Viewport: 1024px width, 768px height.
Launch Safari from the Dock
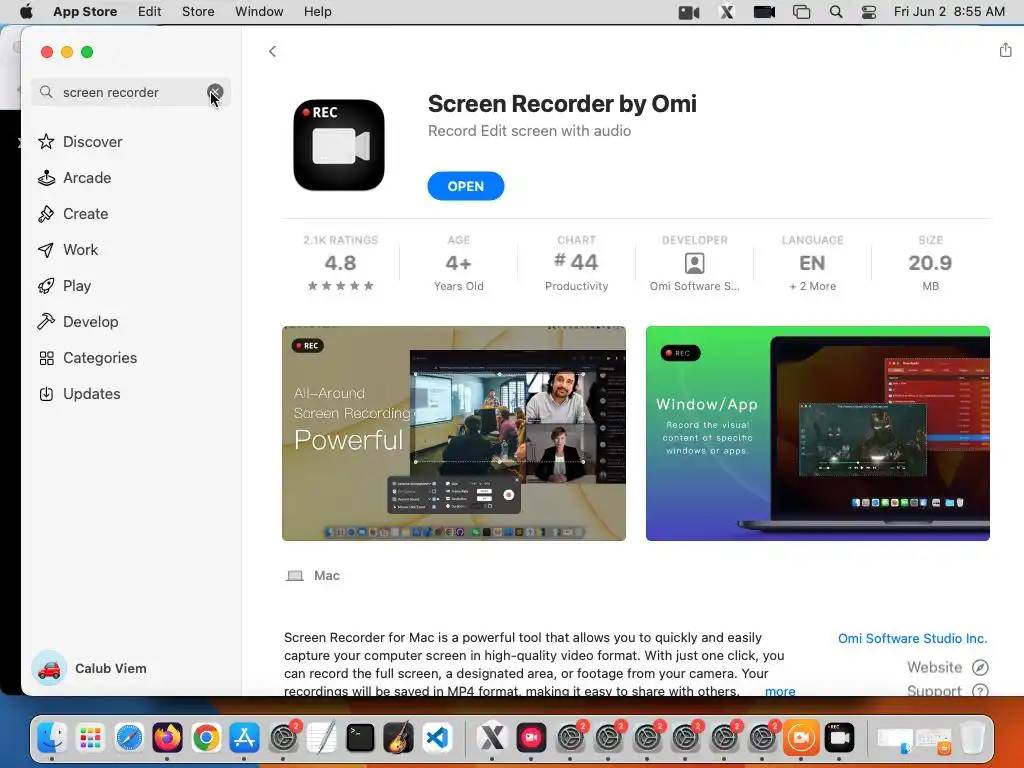129,738
